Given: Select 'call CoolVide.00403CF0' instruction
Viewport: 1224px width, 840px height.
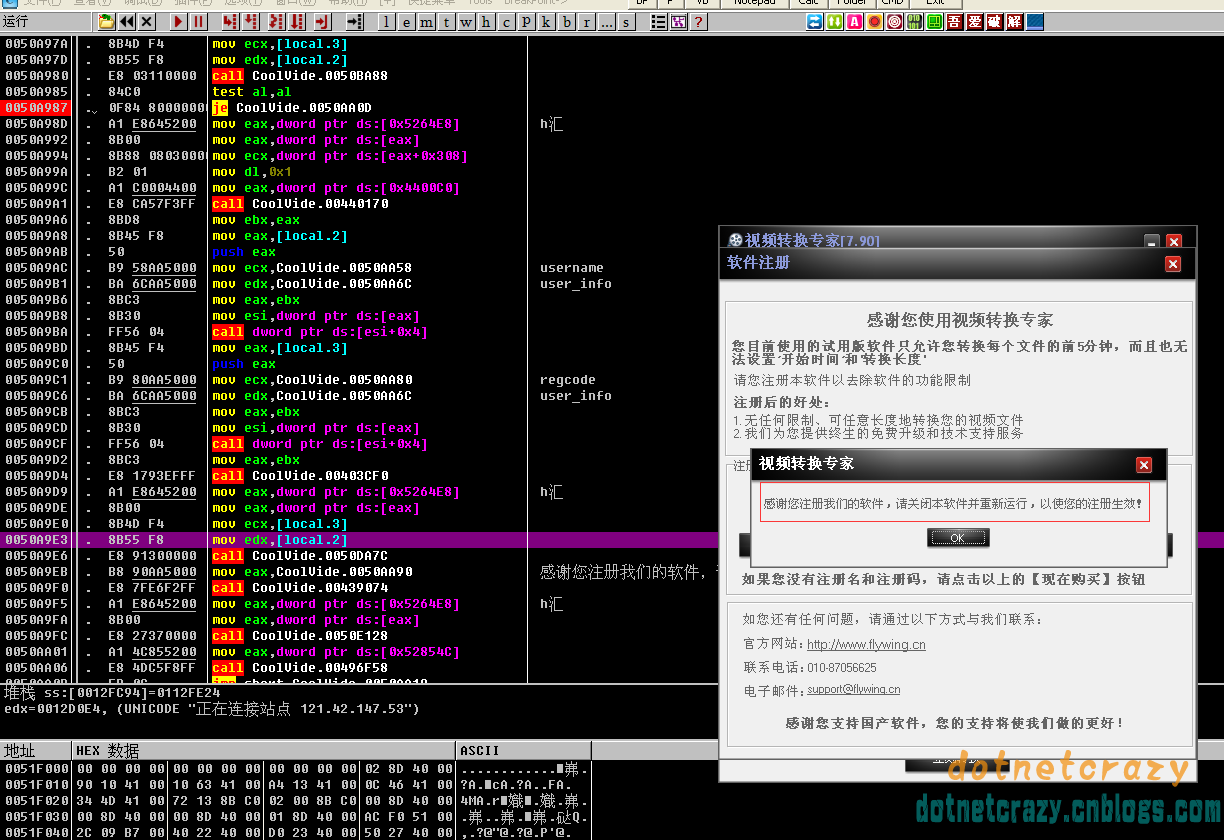Looking at the screenshot, I should 300,476.
